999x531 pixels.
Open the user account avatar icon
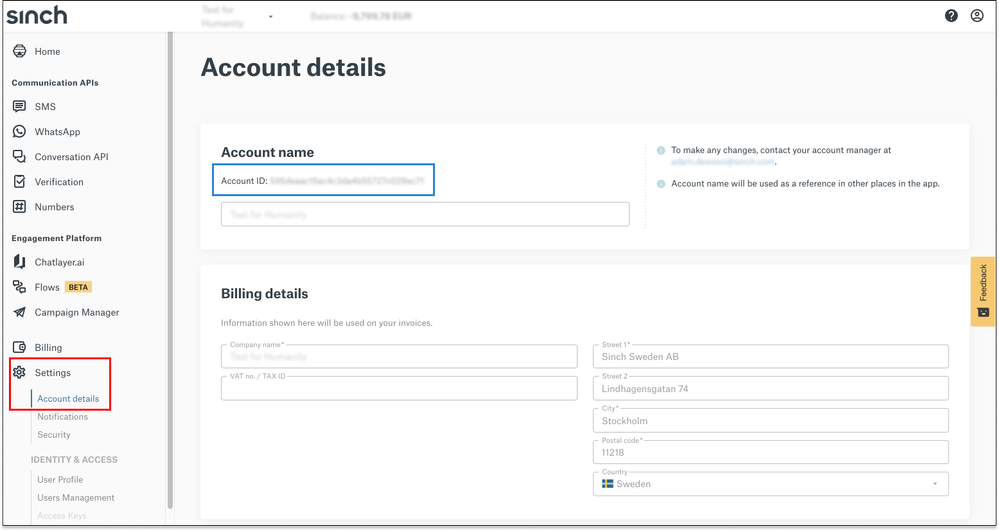pyautogui.click(x=977, y=16)
